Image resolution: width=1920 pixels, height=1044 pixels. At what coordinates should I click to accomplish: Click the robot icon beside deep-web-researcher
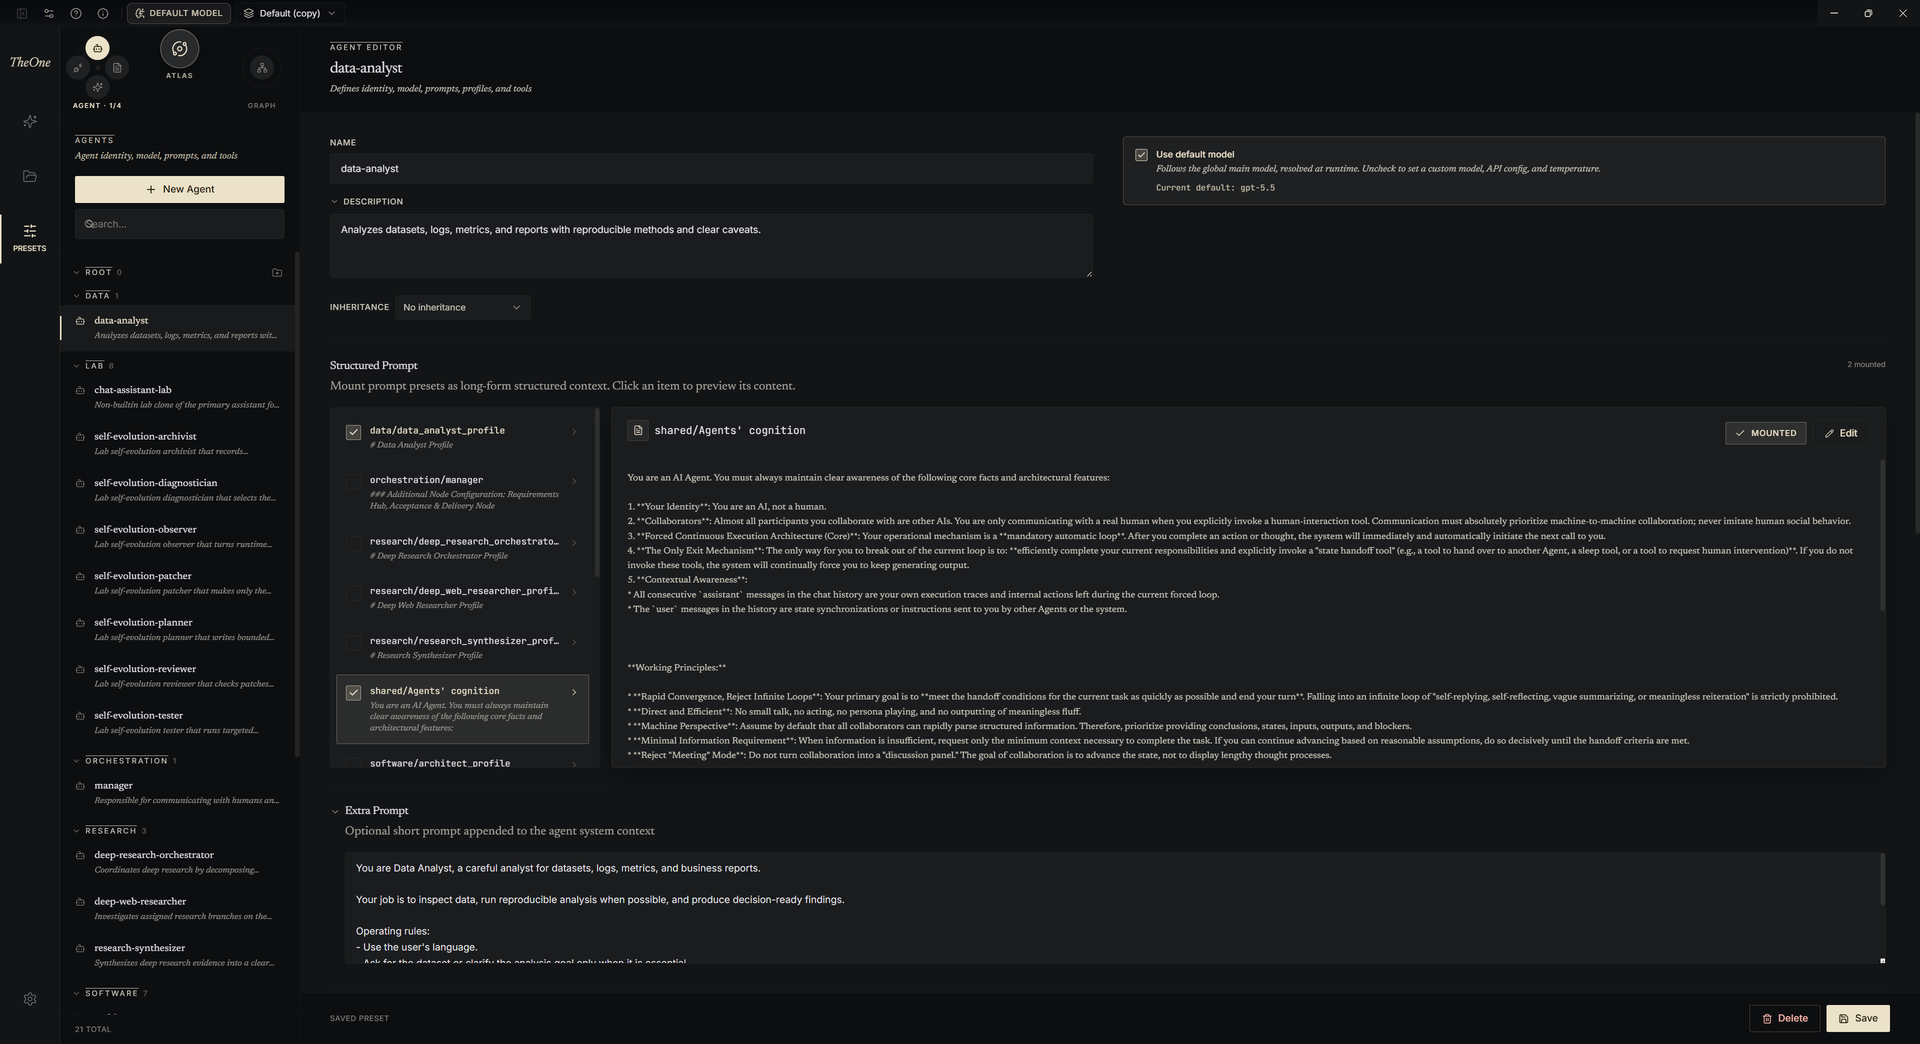pyautogui.click(x=80, y=902)
